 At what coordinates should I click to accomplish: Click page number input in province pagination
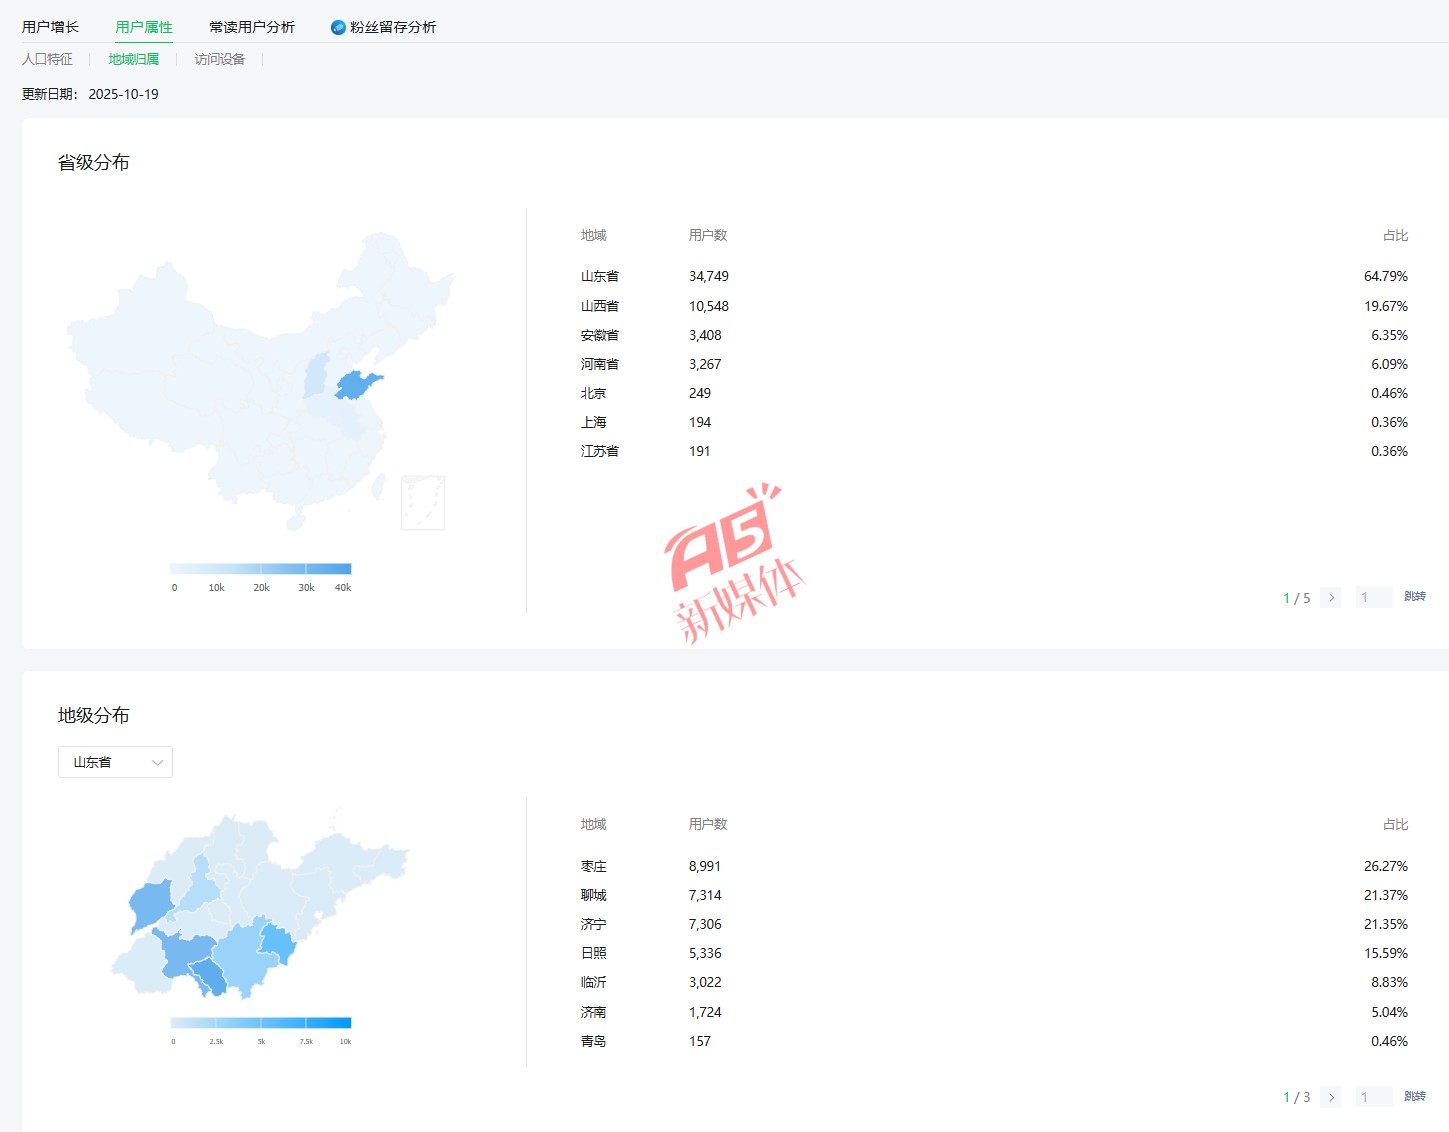tap(1373, 598)
